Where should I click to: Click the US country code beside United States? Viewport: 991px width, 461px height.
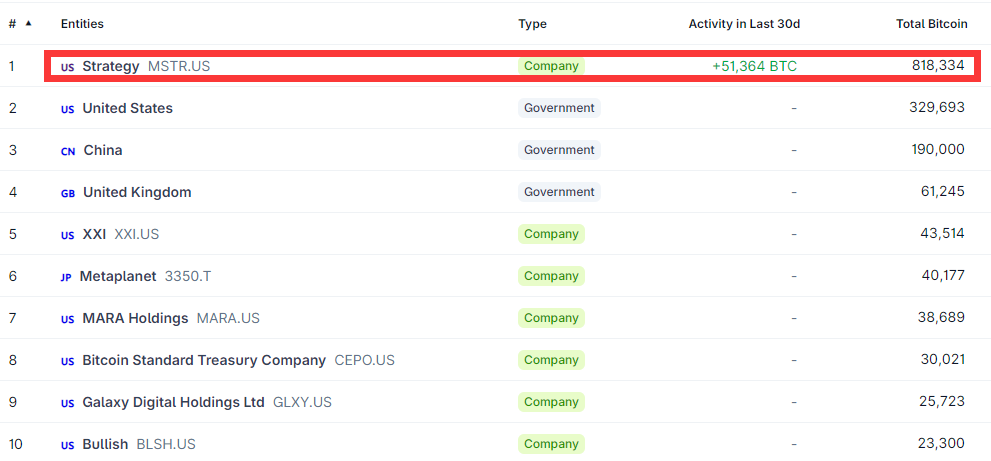[67, 109]
